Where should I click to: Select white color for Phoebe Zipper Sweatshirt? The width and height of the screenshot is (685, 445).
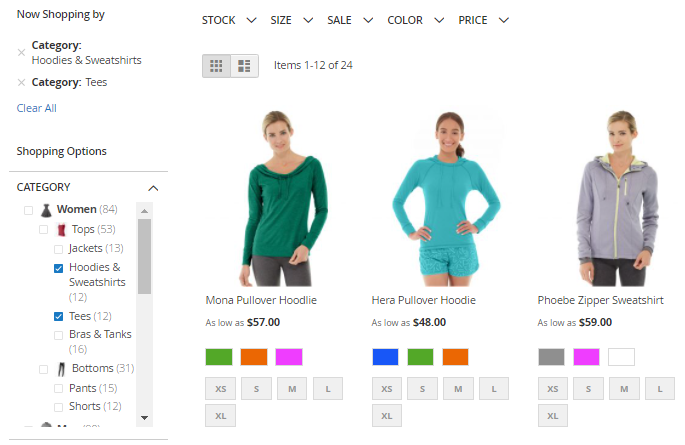tap(621, 357)
